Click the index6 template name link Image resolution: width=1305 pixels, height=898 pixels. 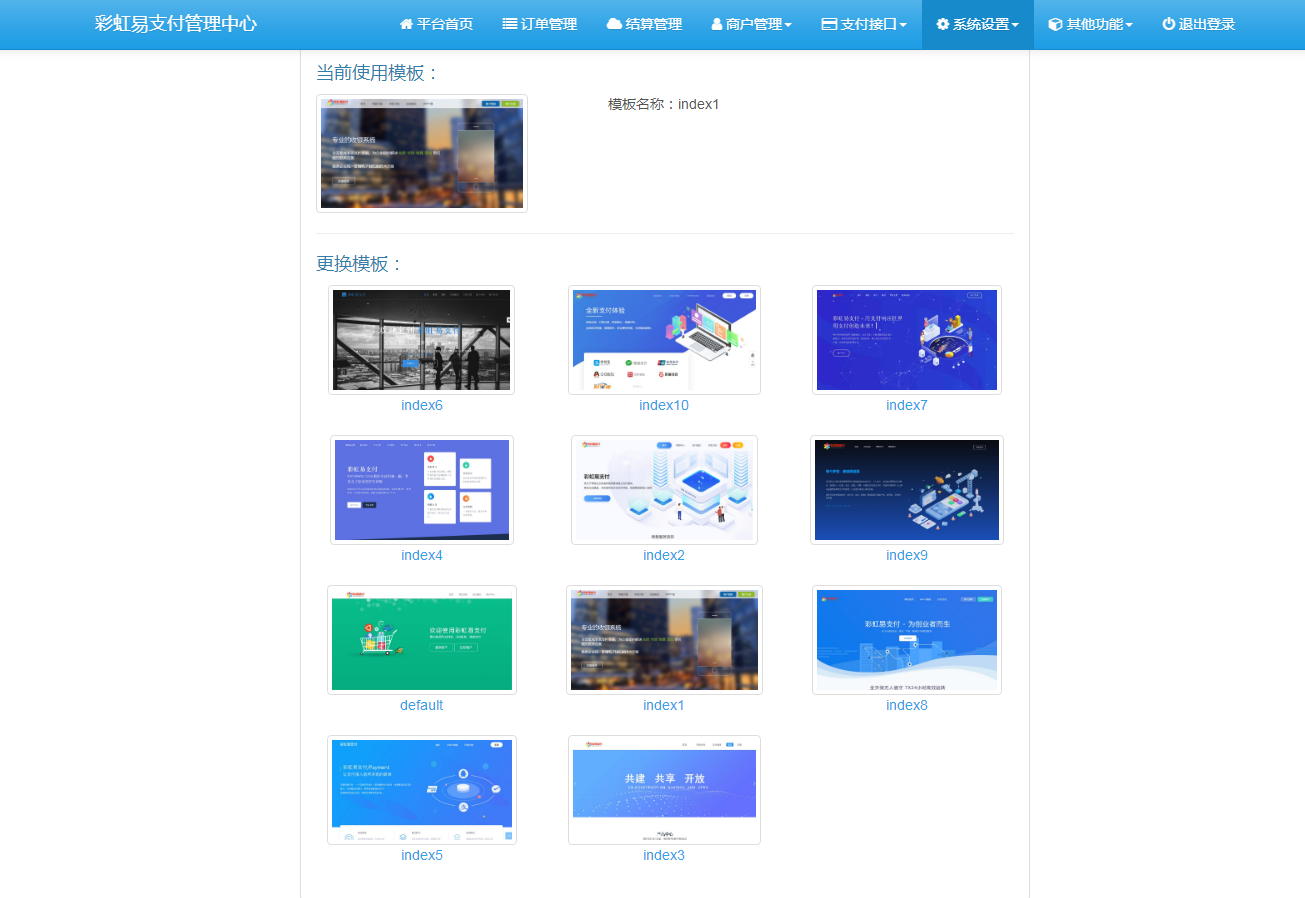(421, 405)
